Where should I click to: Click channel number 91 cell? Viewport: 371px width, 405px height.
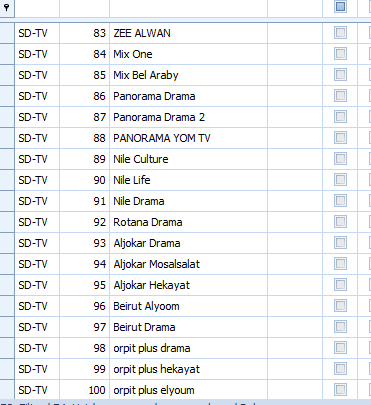(x=84, y=201)
